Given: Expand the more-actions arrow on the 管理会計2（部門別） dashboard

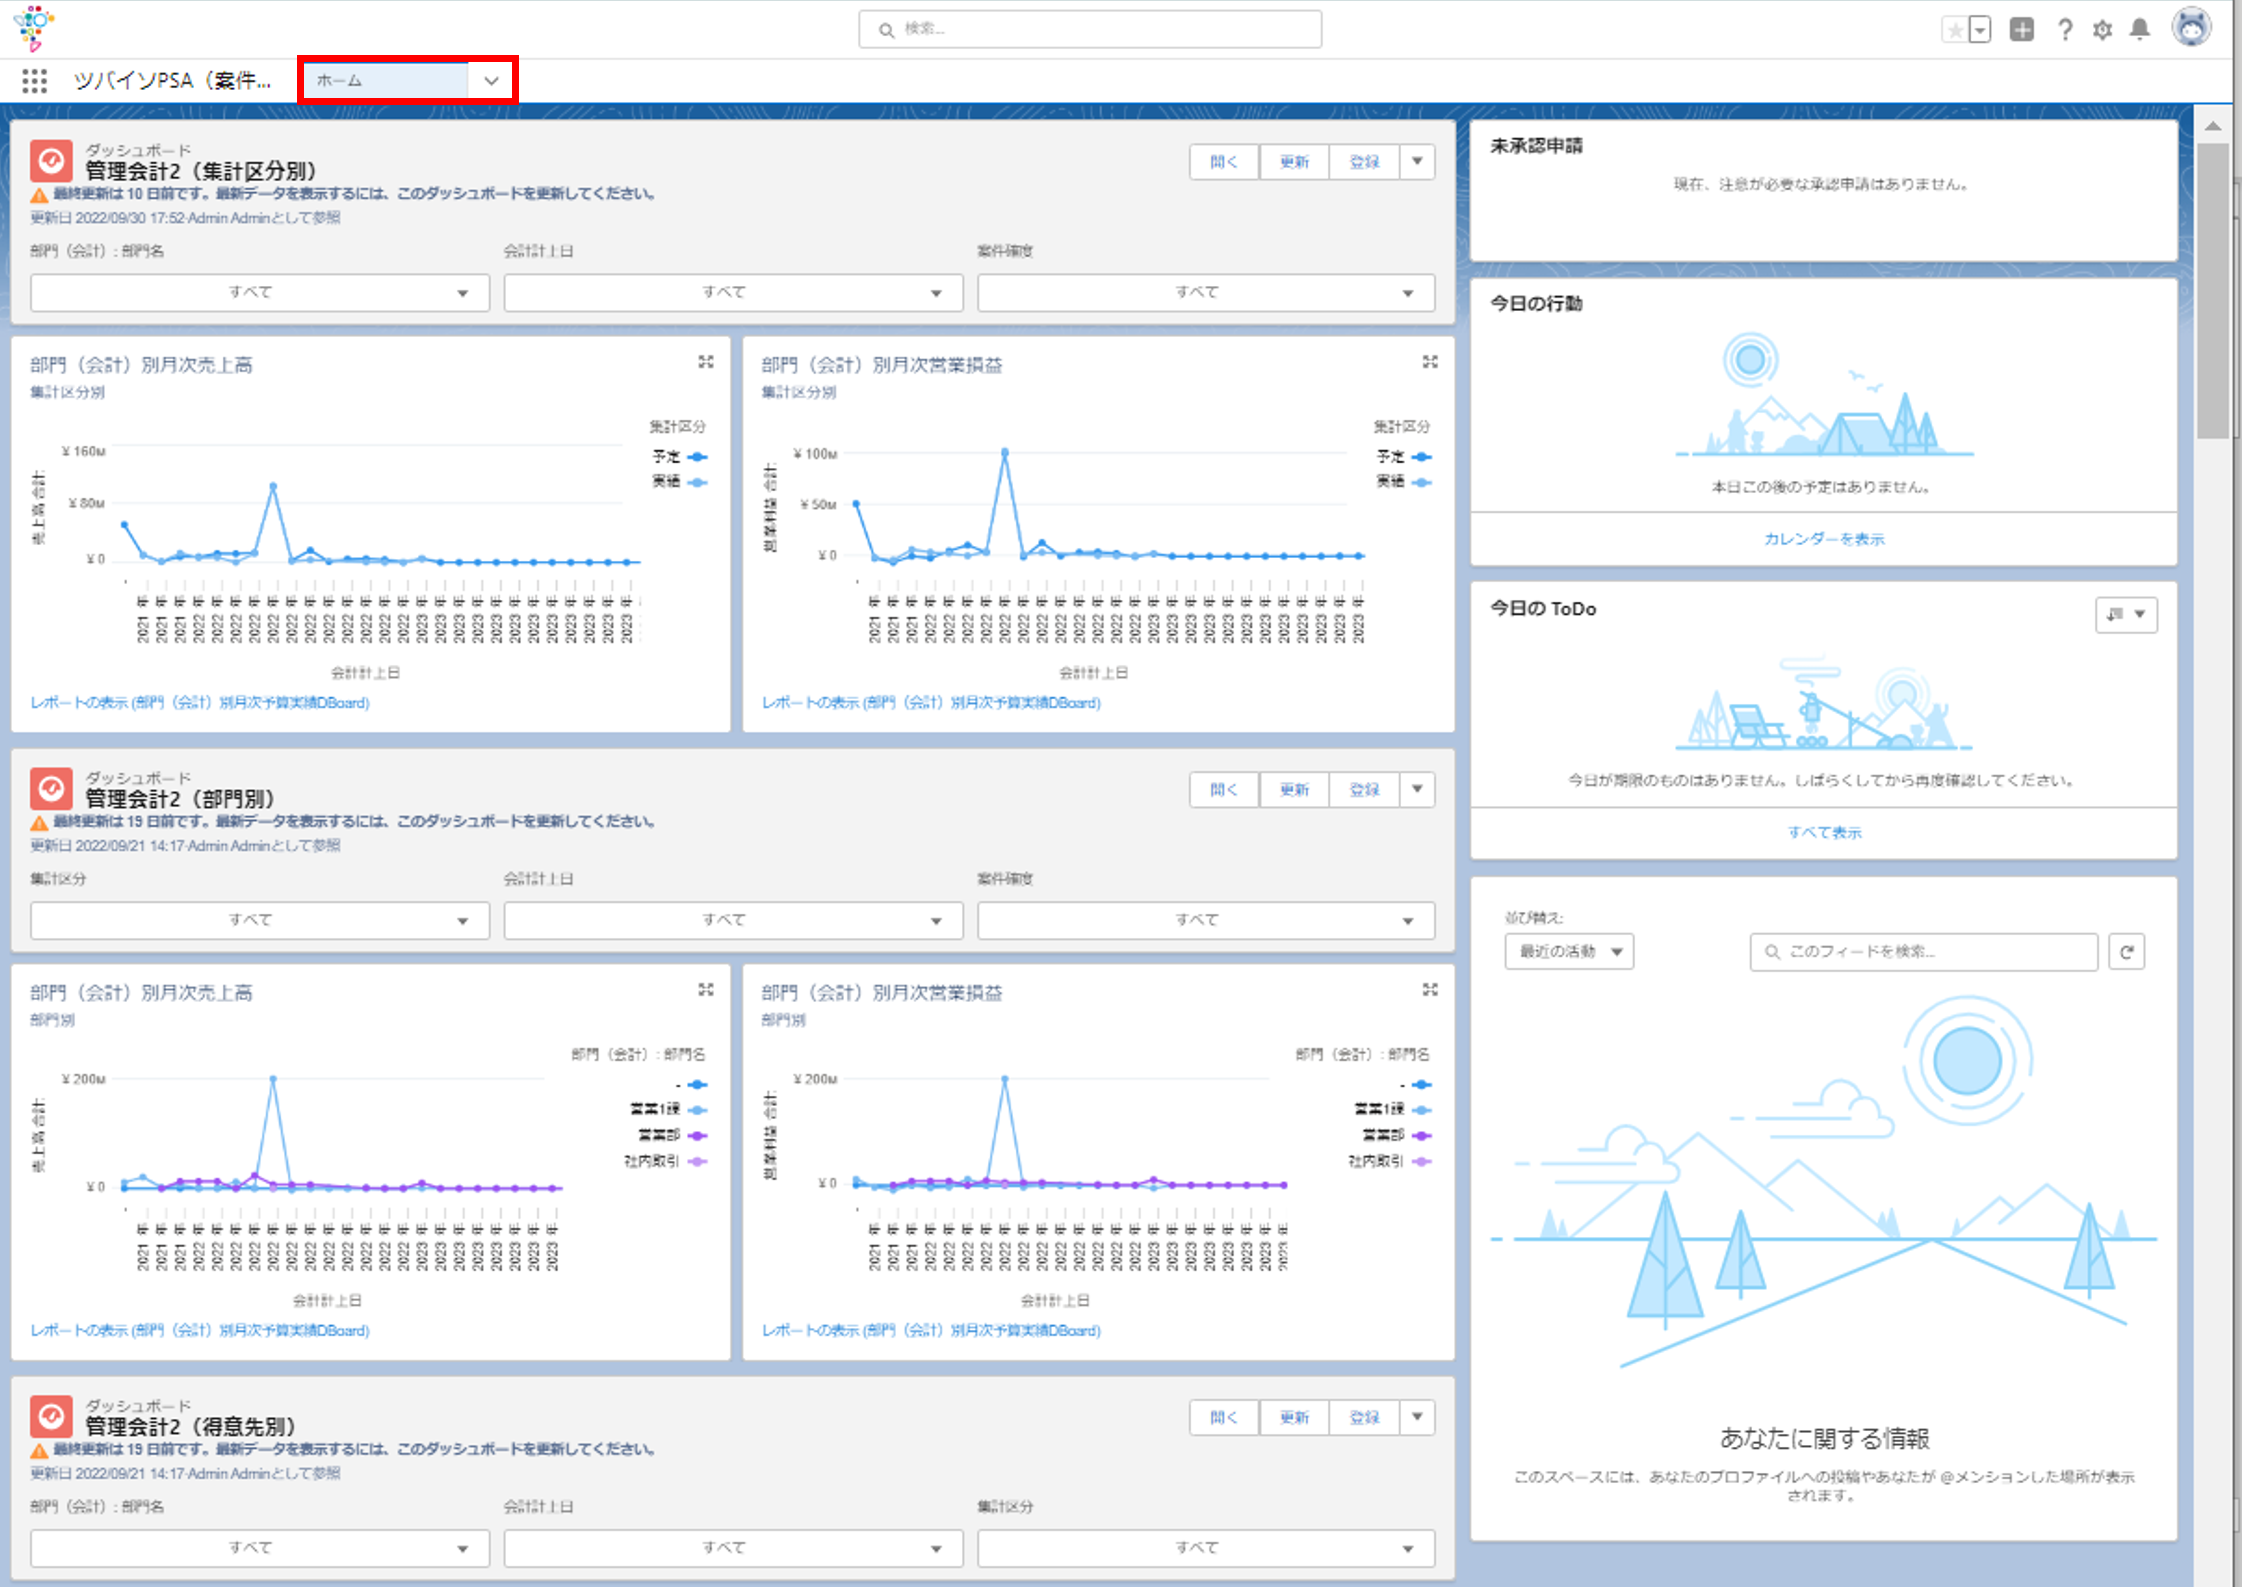Looking at the screenshot, I should click(1417, 790).
